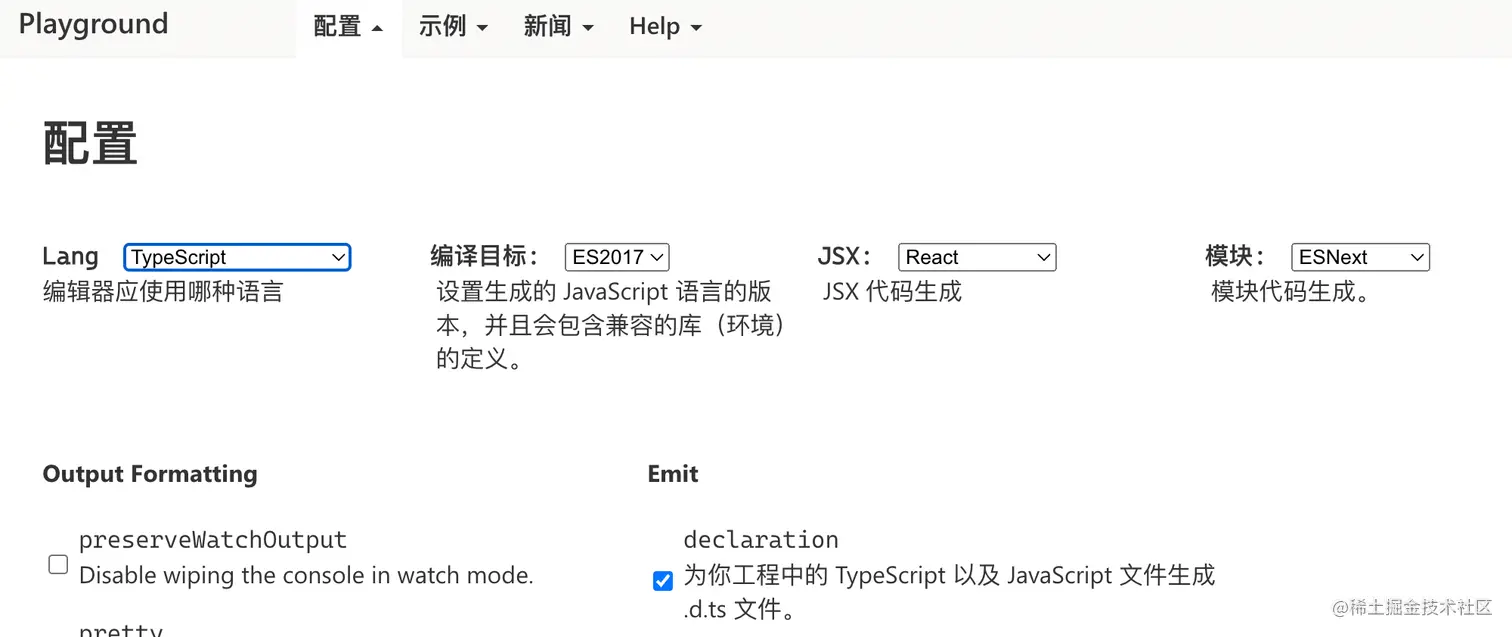The height and width of the screenshot is (637, 1512).
Task: Click the 设置生成的 JavaScript 语言的版本 description
Action: pyautogui.click(x=610, y=325)
